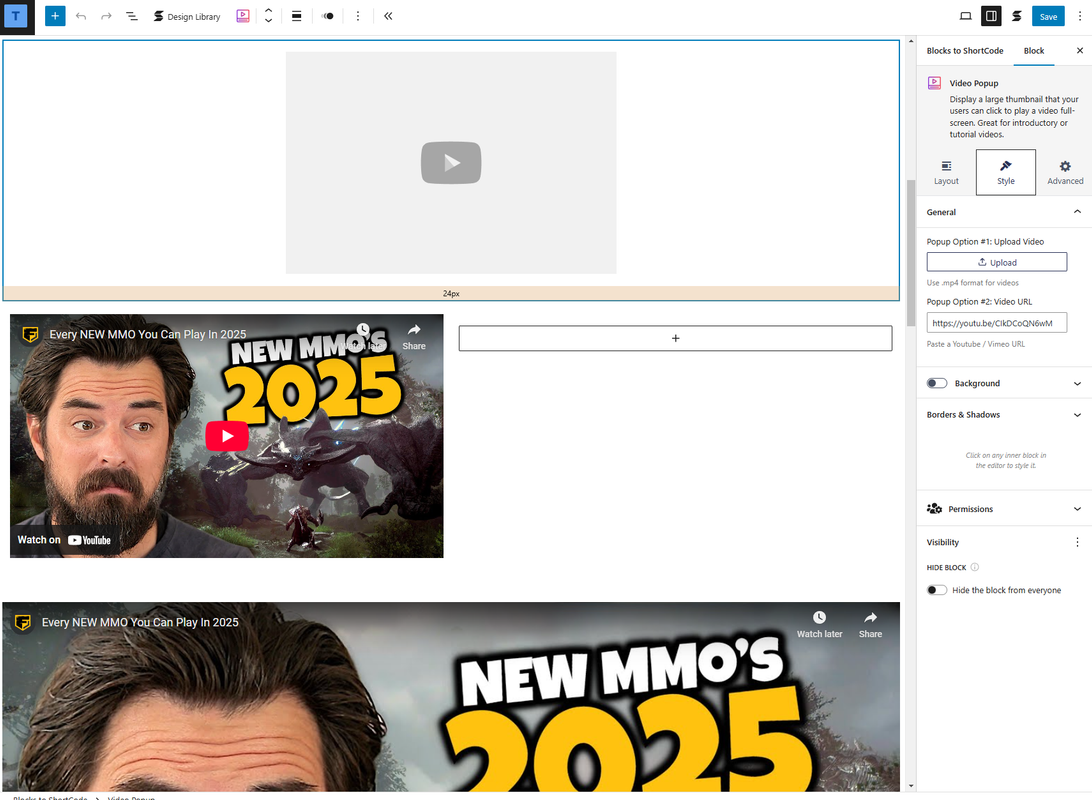This screenshot has width=1092, height=800.
Task: Click Share on the large YouTube embed
Action: [870, 625]
